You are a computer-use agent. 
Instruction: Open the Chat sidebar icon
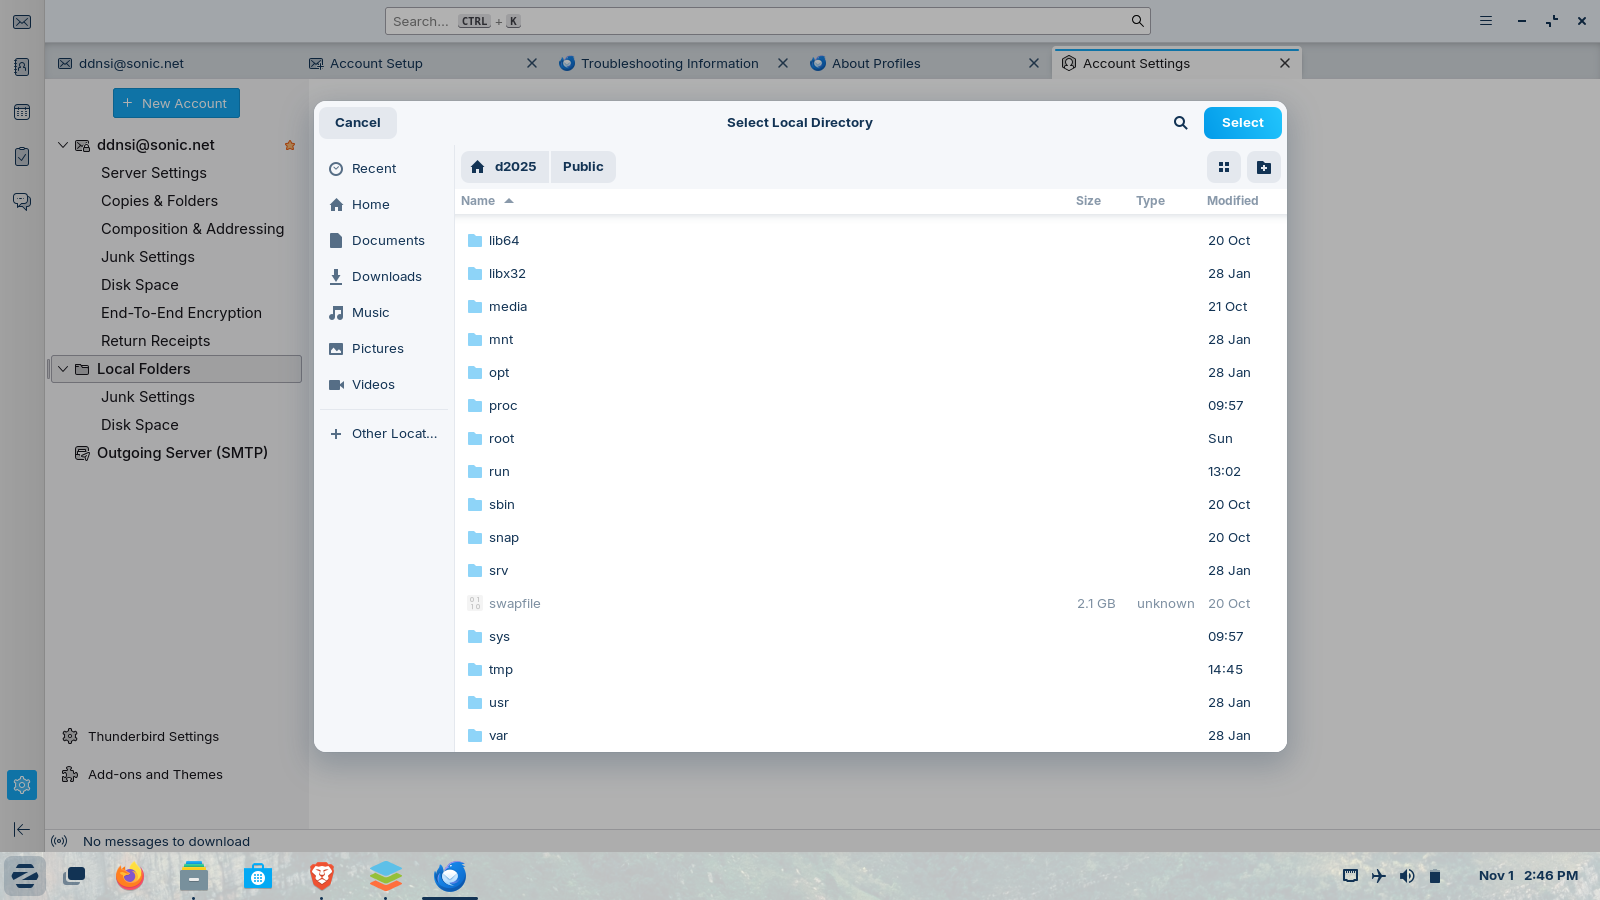point(22,201)
